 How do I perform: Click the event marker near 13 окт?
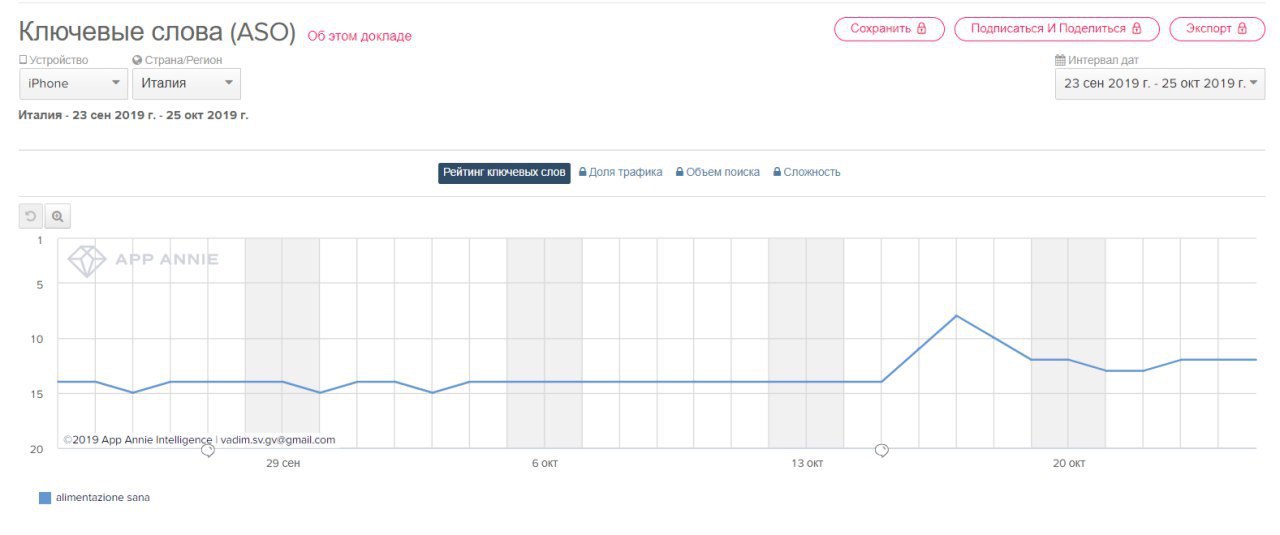(x=882, y=450)
